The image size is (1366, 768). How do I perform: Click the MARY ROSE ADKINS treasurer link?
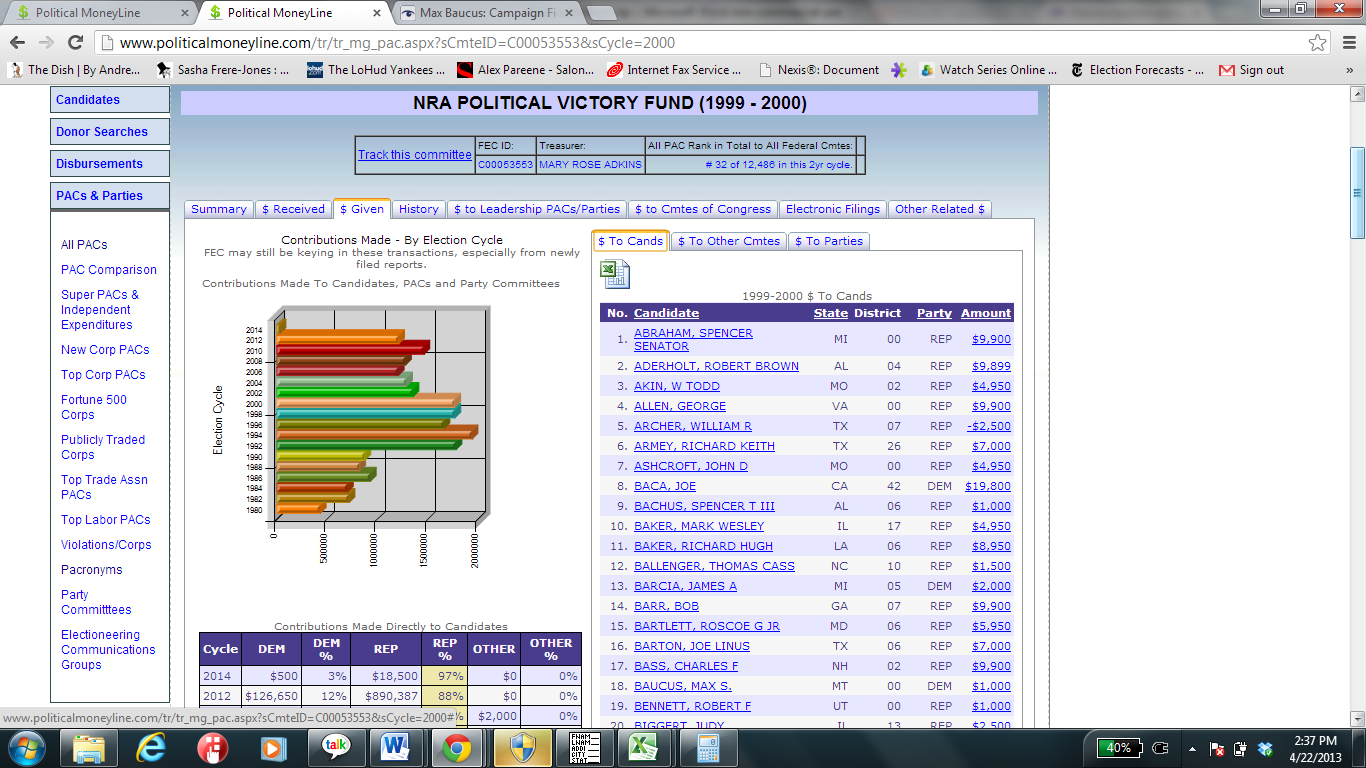[591, 165]
